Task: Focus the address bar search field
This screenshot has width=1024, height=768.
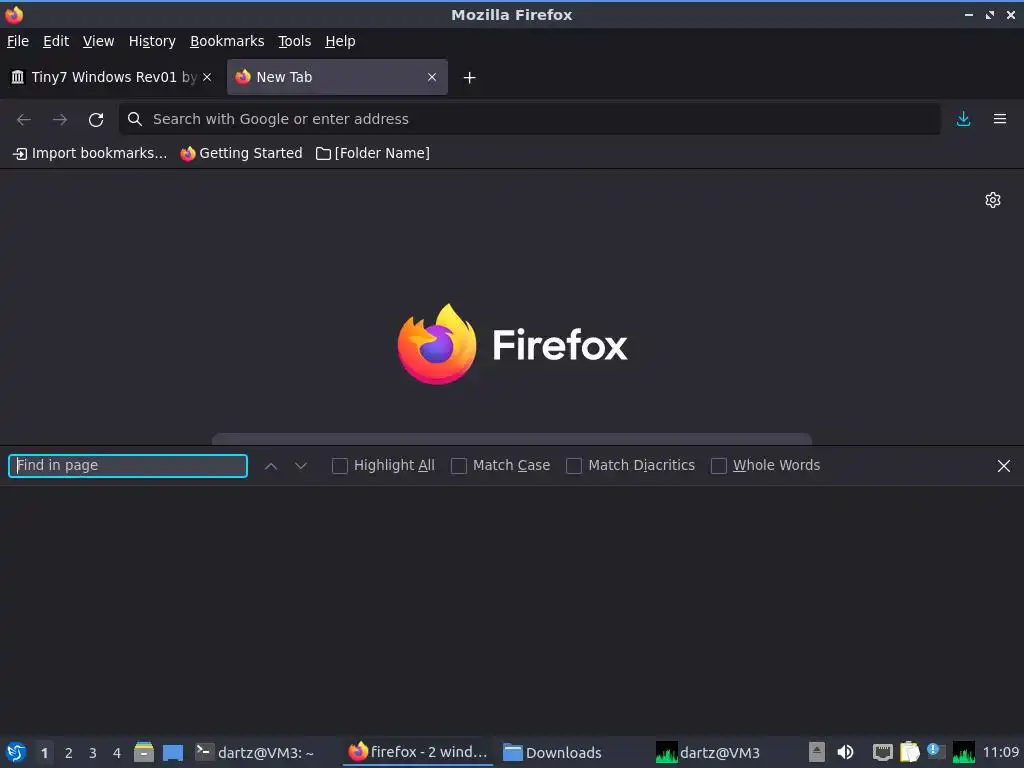Action: [x=529, y=119]
